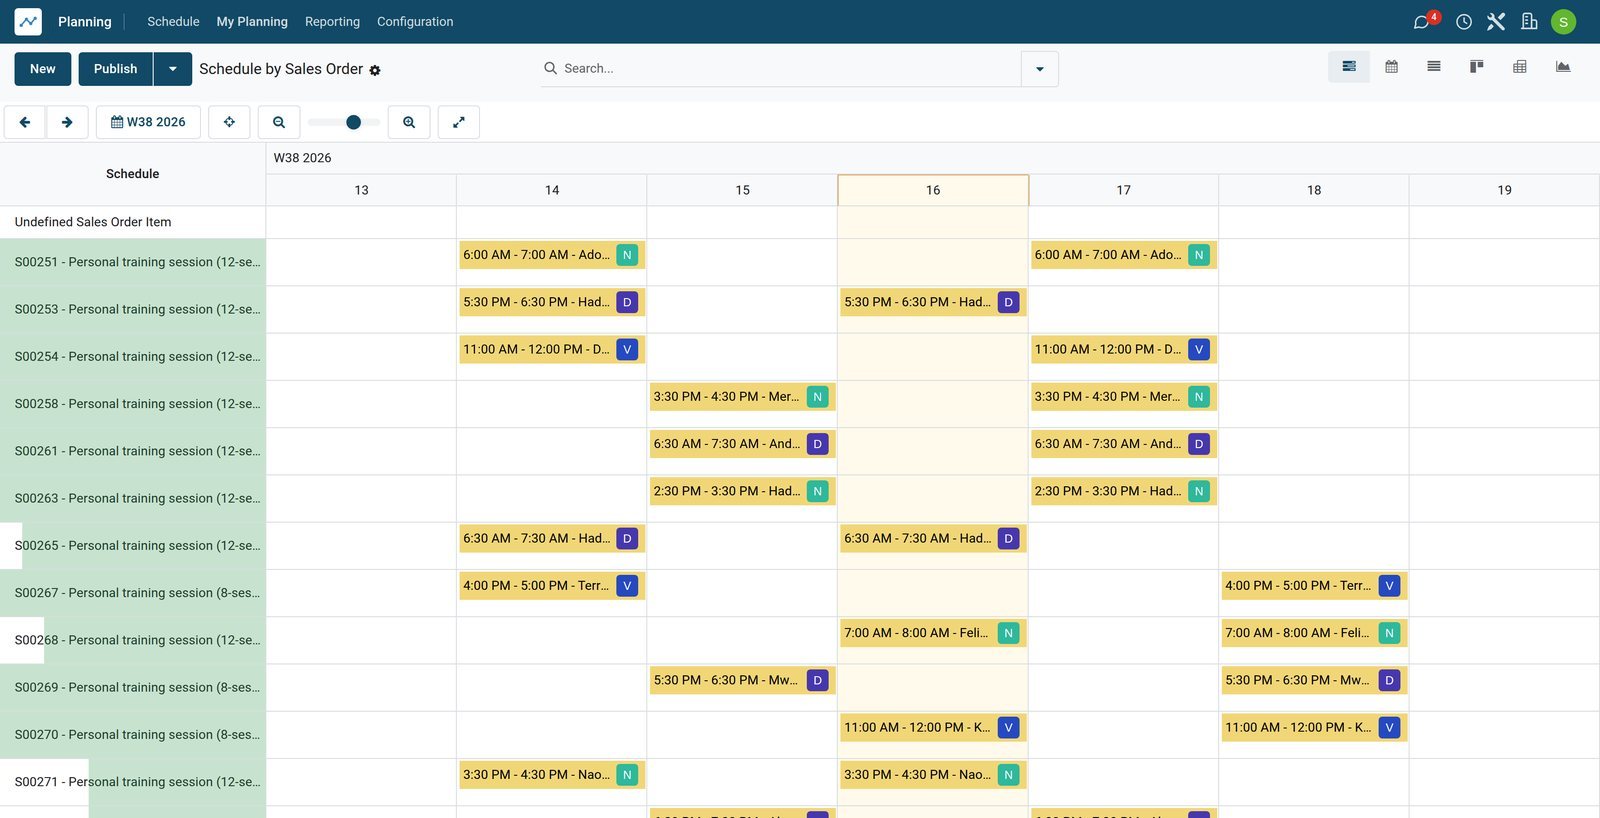The image size is (1600, 818).
Task: Open the 3:30 PM - 4:30 PM Mer shift on day 15
Action: [x=742, y=397]
